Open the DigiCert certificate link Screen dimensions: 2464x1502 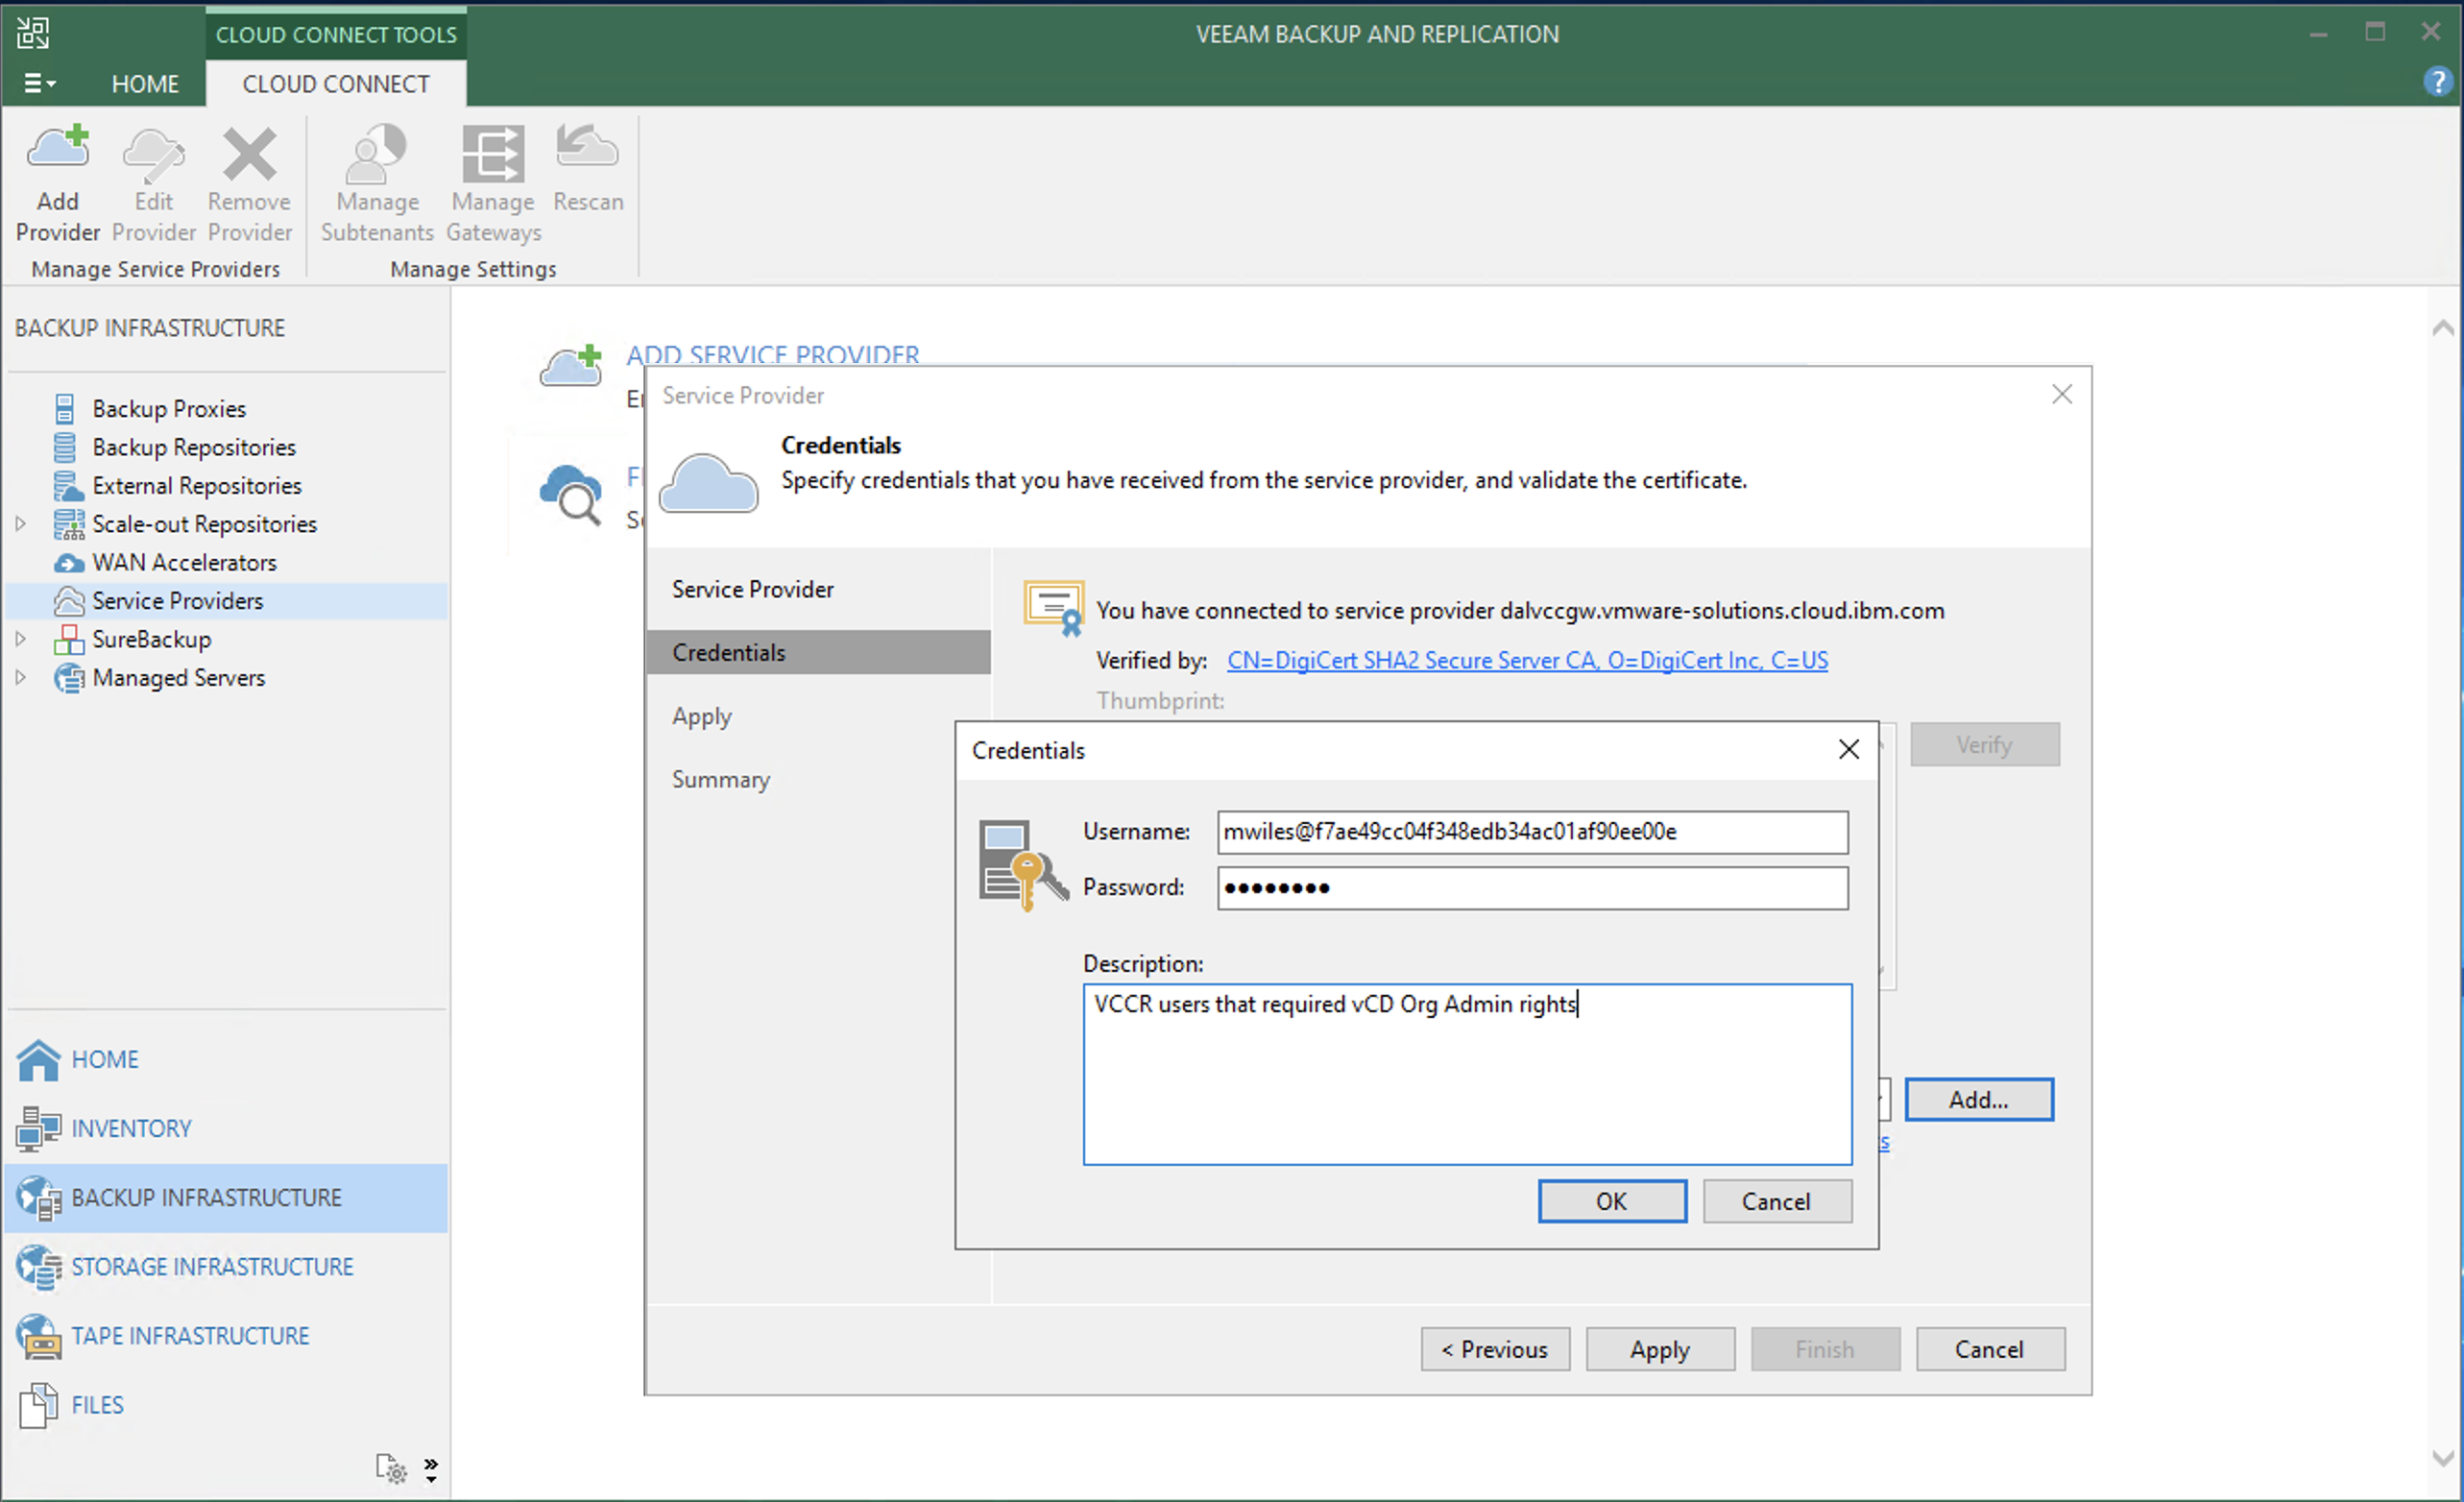[1527, 660]
